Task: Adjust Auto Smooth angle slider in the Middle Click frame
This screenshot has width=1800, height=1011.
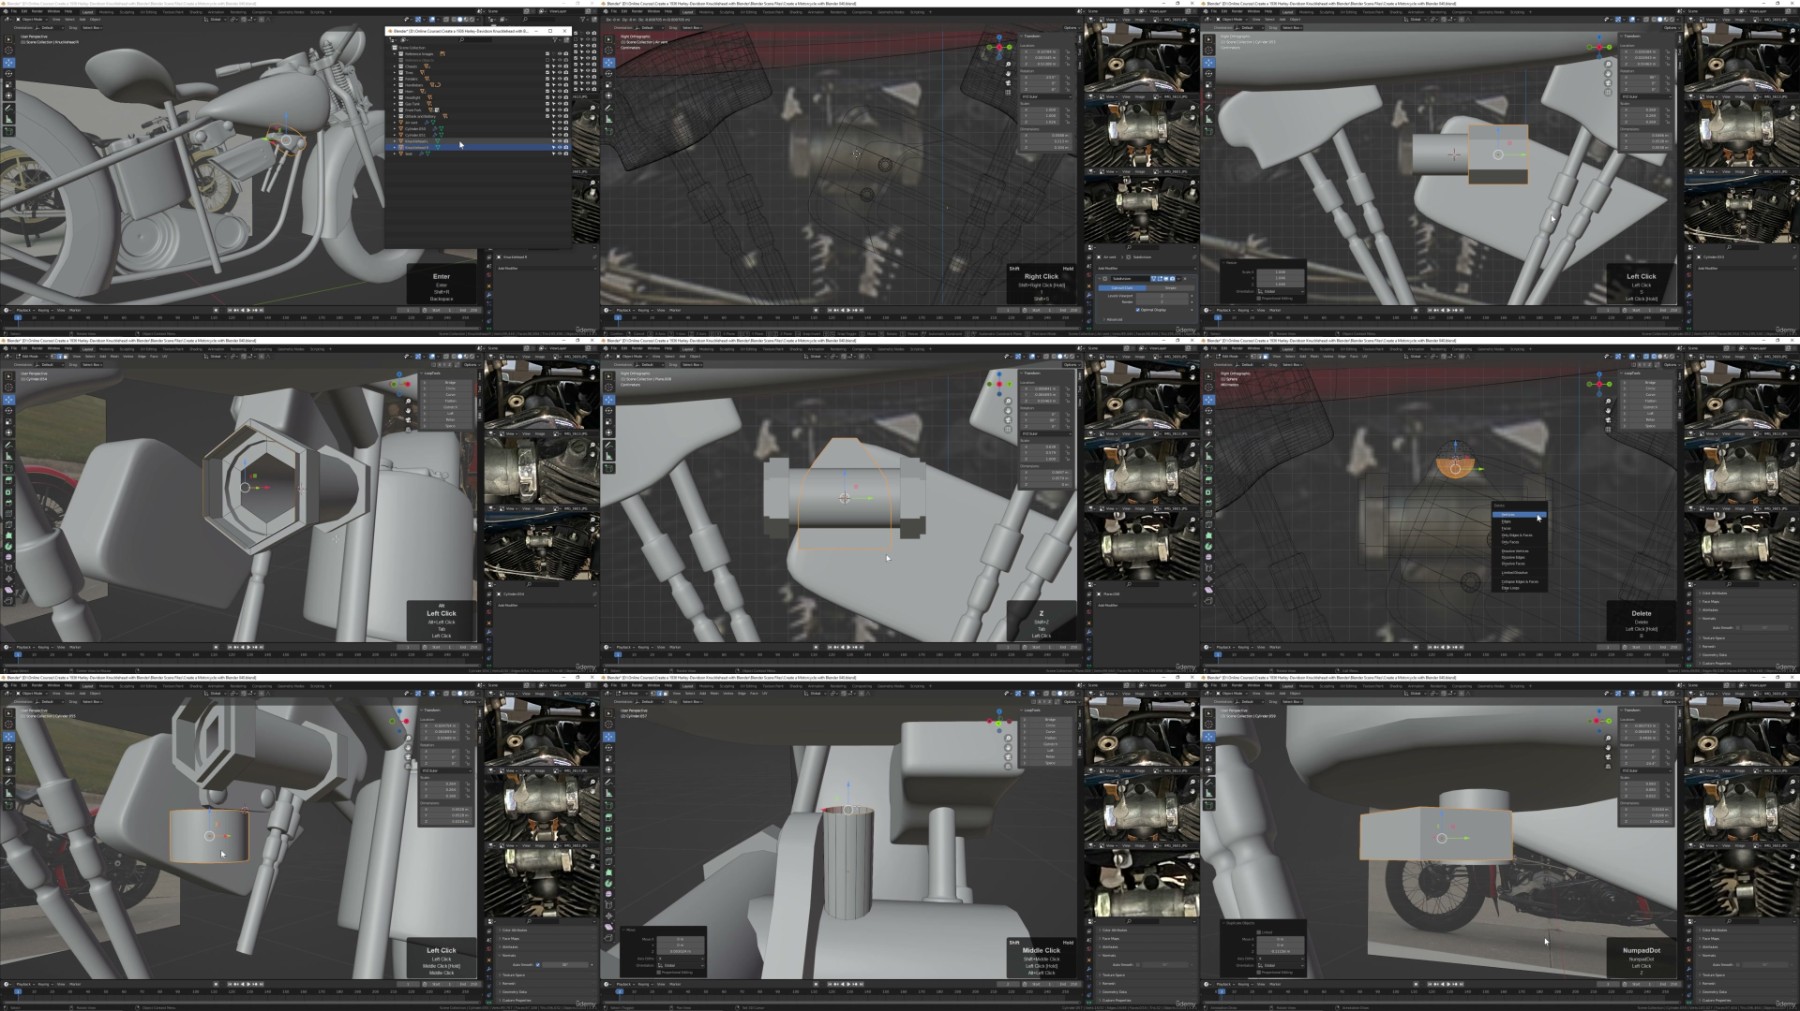Action: [x=1165, y=964]
